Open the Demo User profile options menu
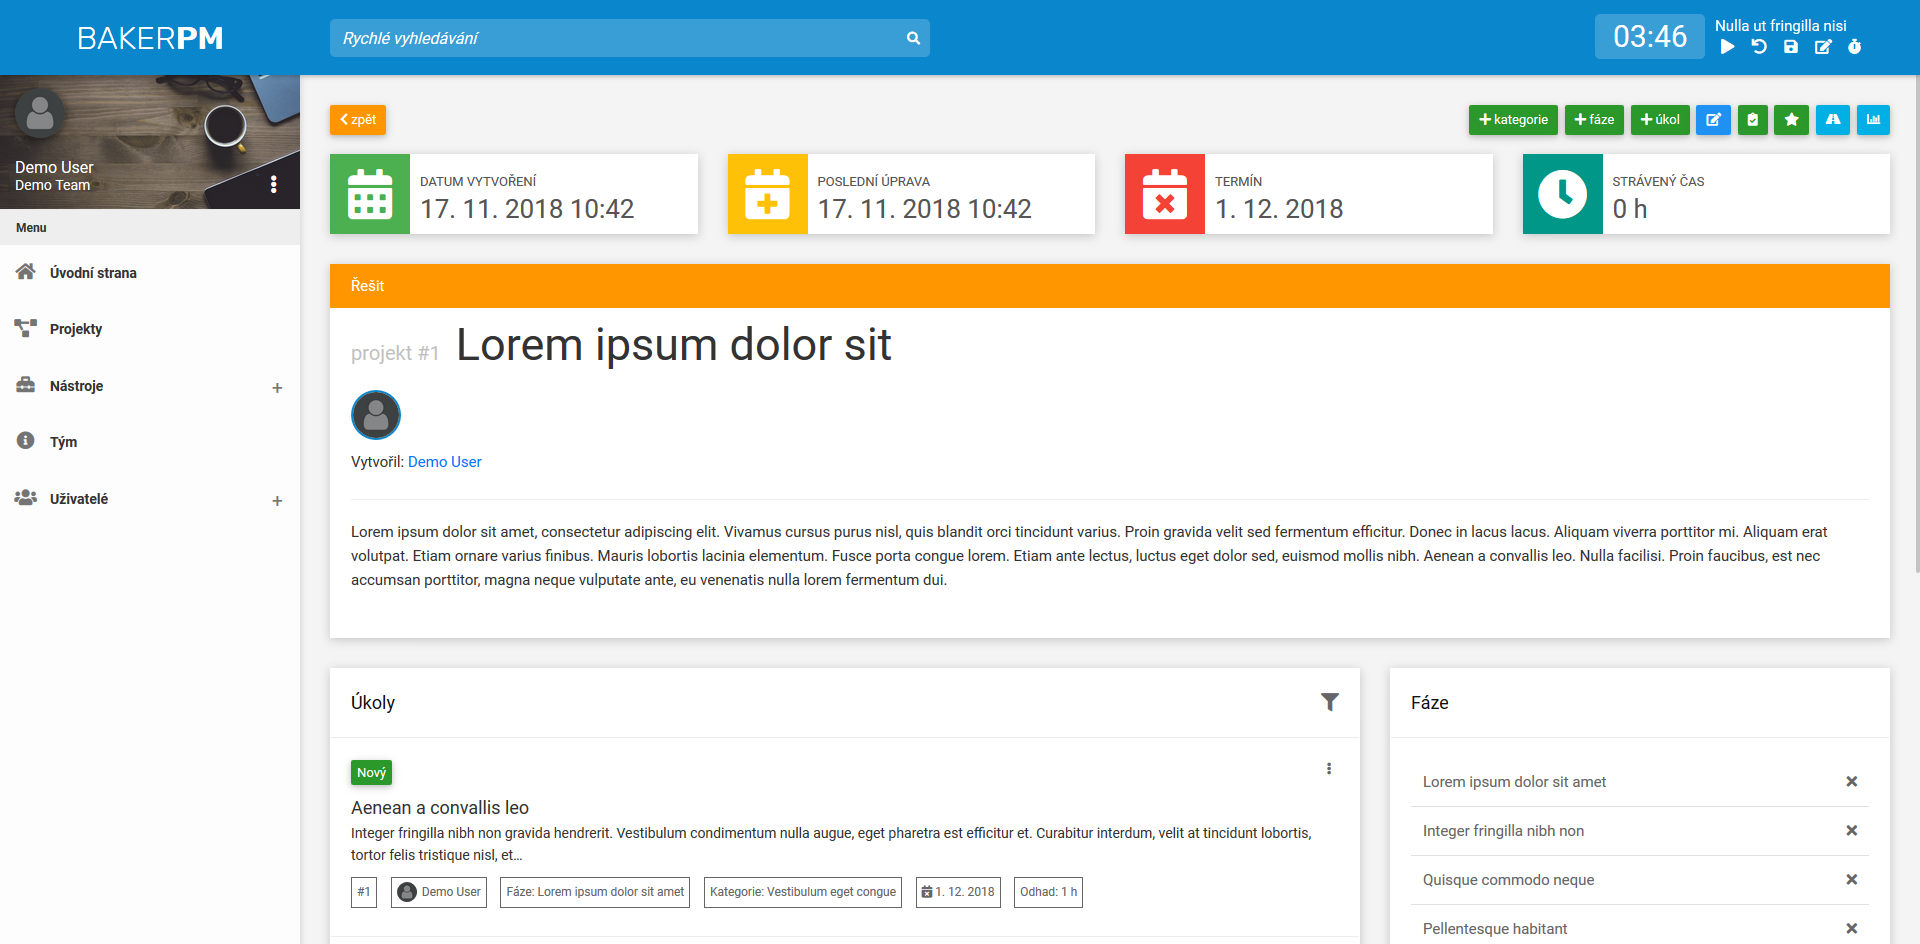Viewport: 1920px width, 944px height. [273, 185]
